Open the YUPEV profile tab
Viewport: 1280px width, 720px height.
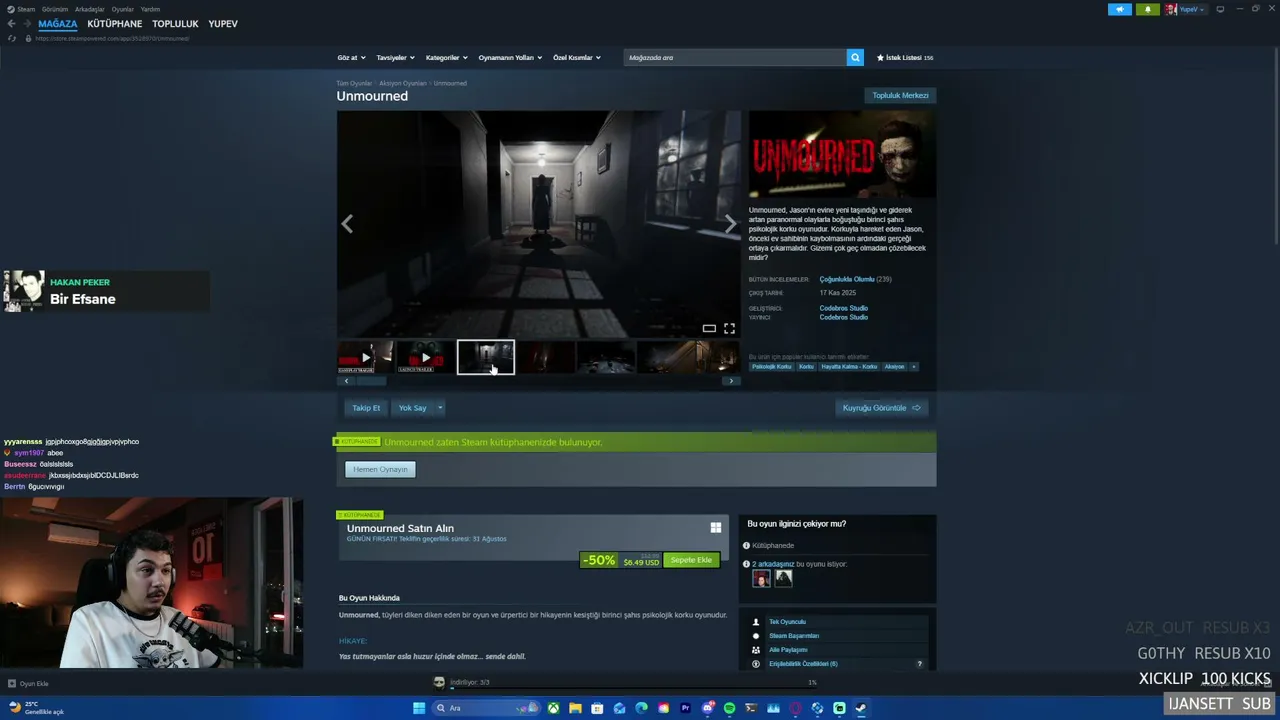pos(223,24)
